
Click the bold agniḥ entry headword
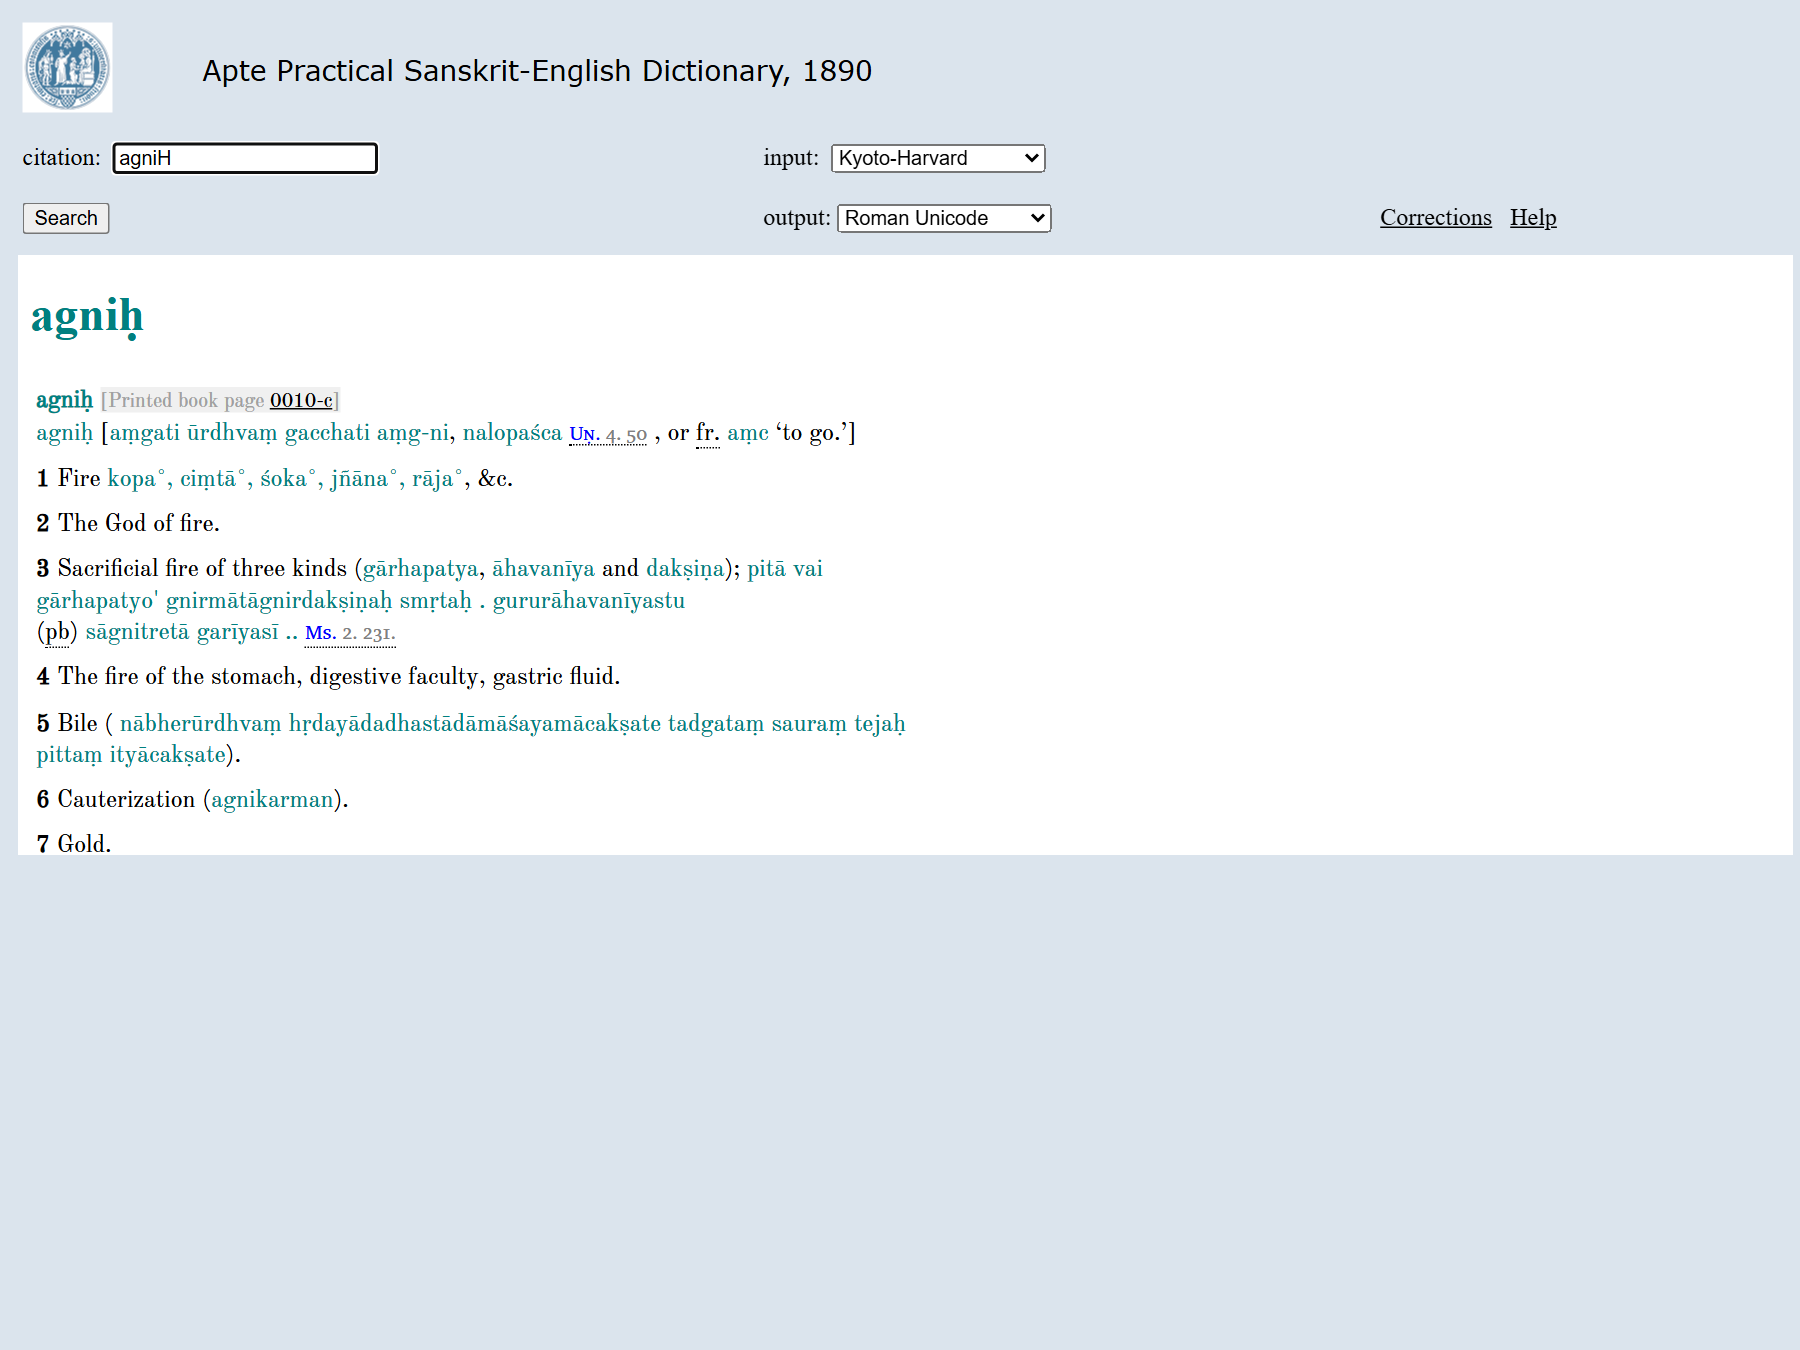pos(64,400)
